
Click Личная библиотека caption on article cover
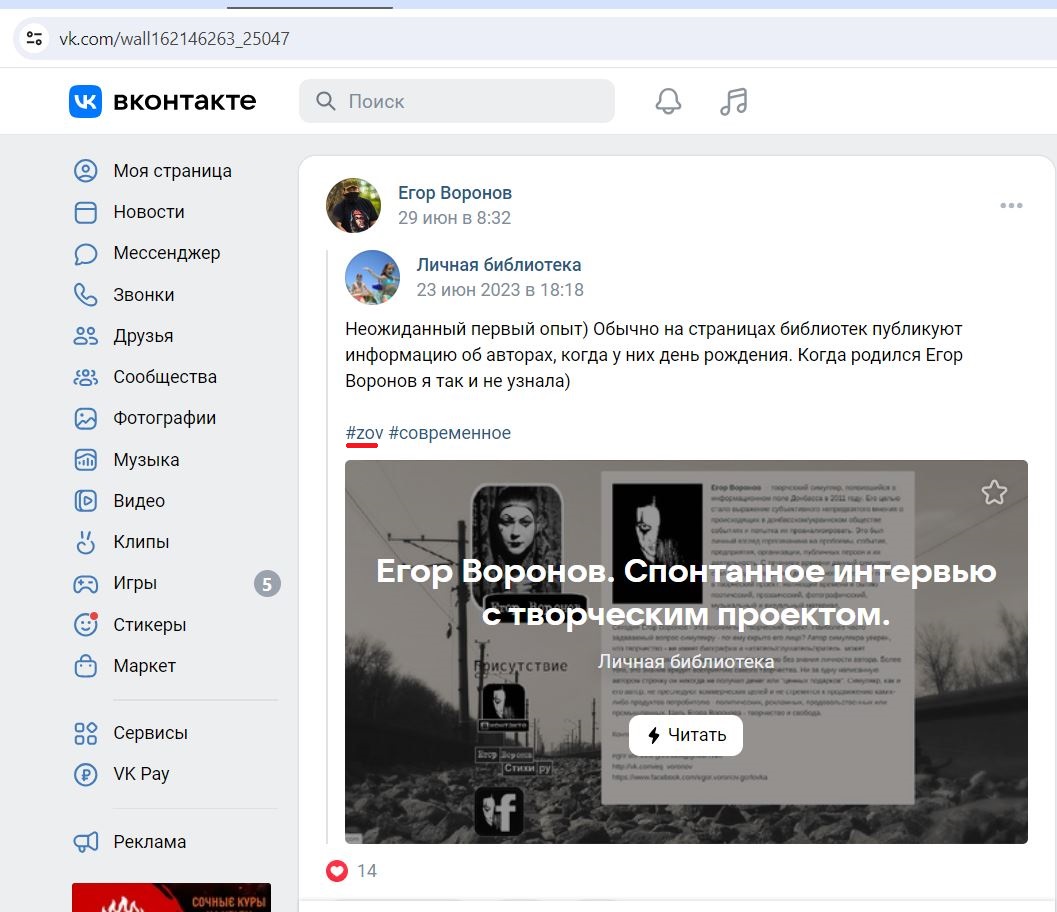686,662
